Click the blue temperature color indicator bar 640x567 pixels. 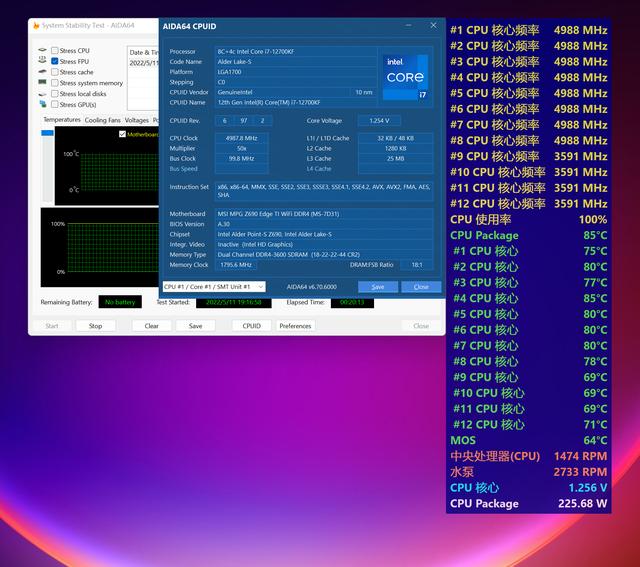coord(46,133)
